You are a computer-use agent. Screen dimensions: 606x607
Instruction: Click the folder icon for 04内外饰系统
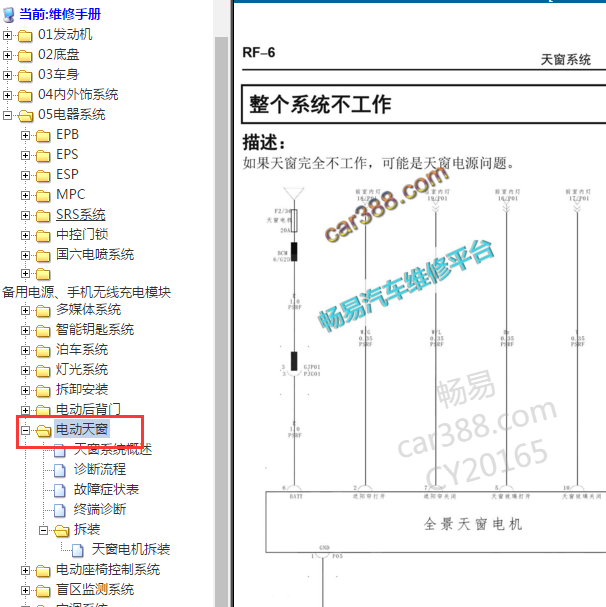[25, 96]
